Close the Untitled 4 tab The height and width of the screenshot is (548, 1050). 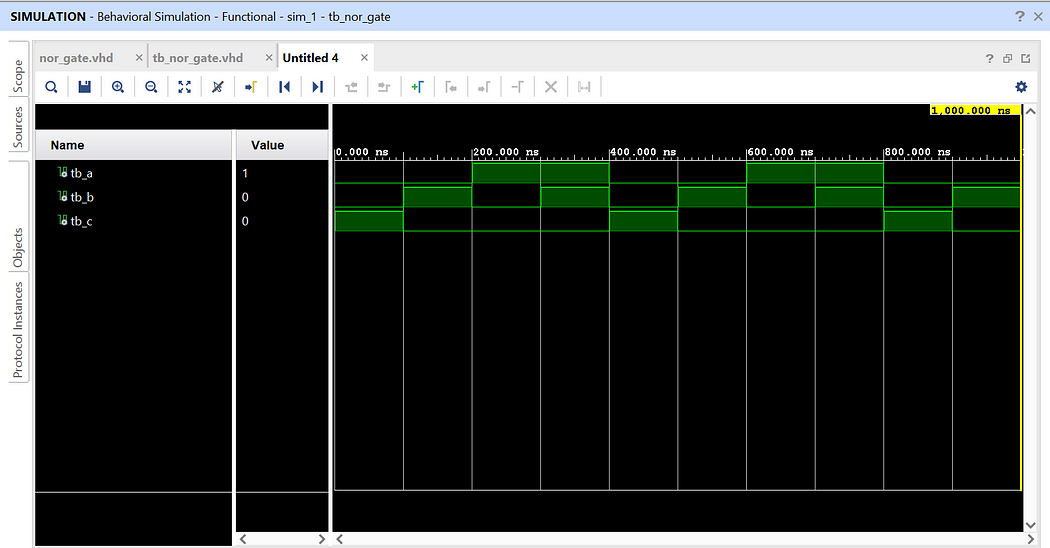(364, 58)
